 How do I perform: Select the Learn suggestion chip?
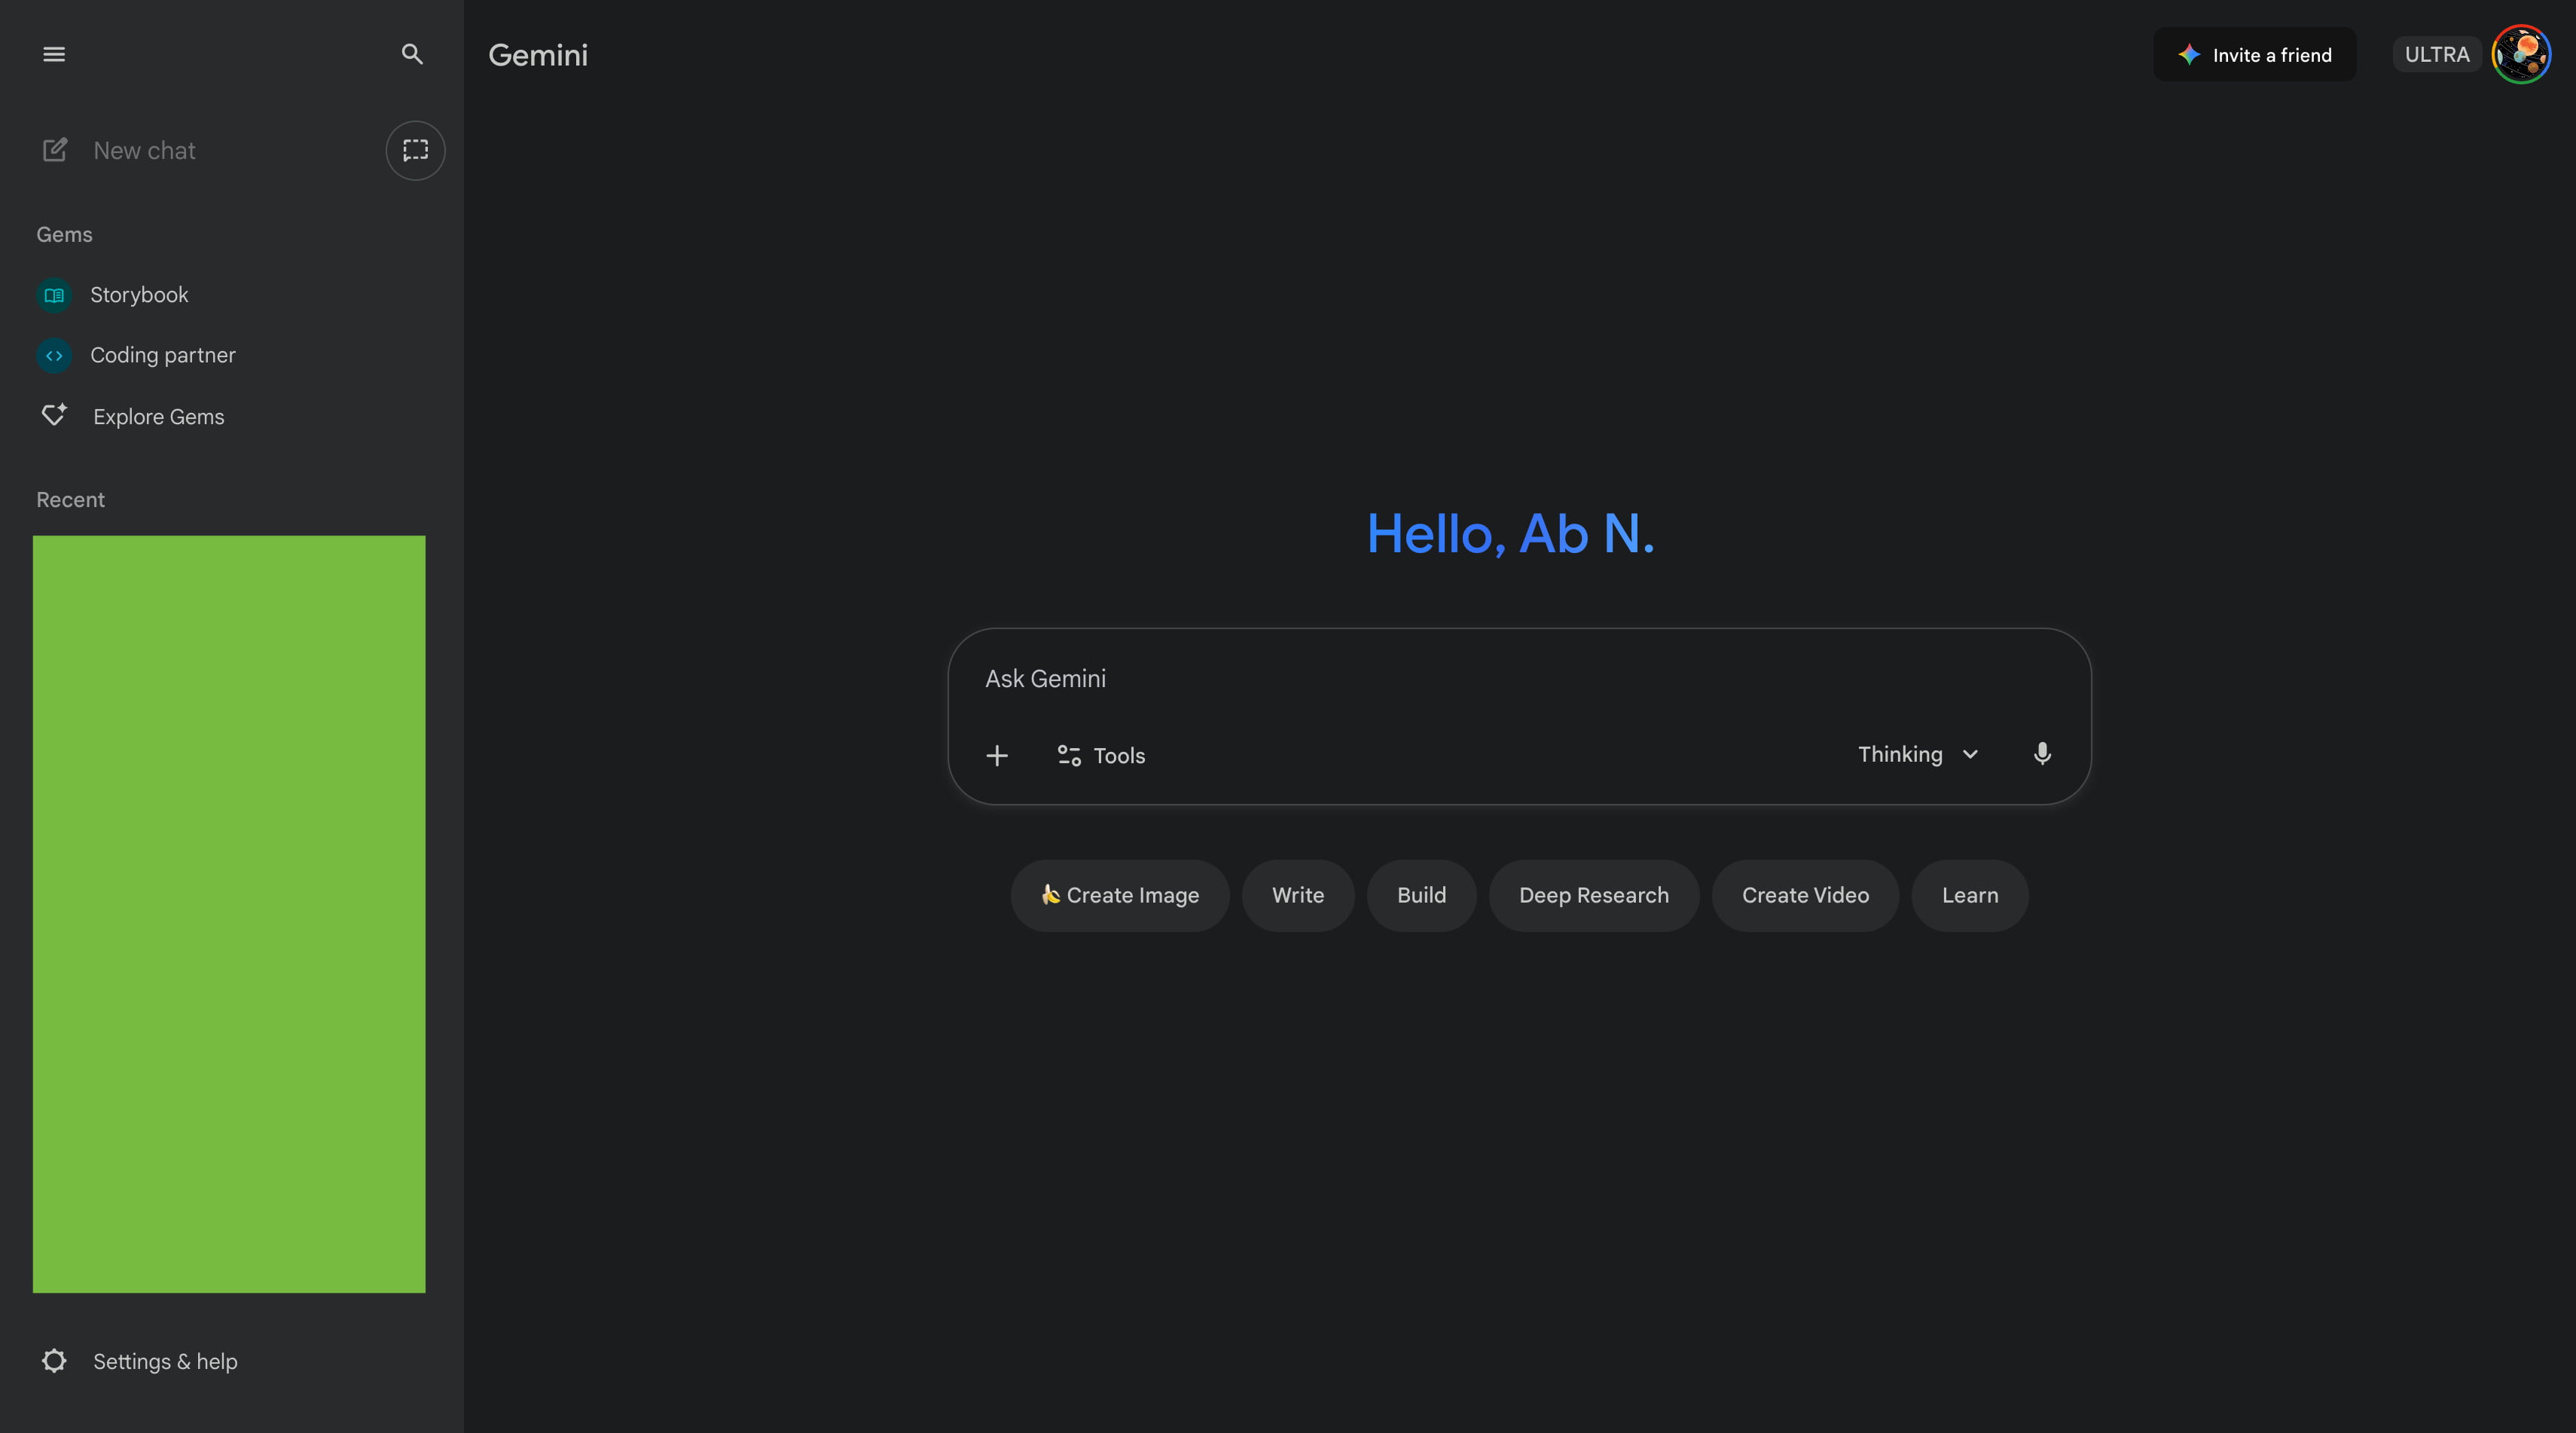tap(1969, 895)
